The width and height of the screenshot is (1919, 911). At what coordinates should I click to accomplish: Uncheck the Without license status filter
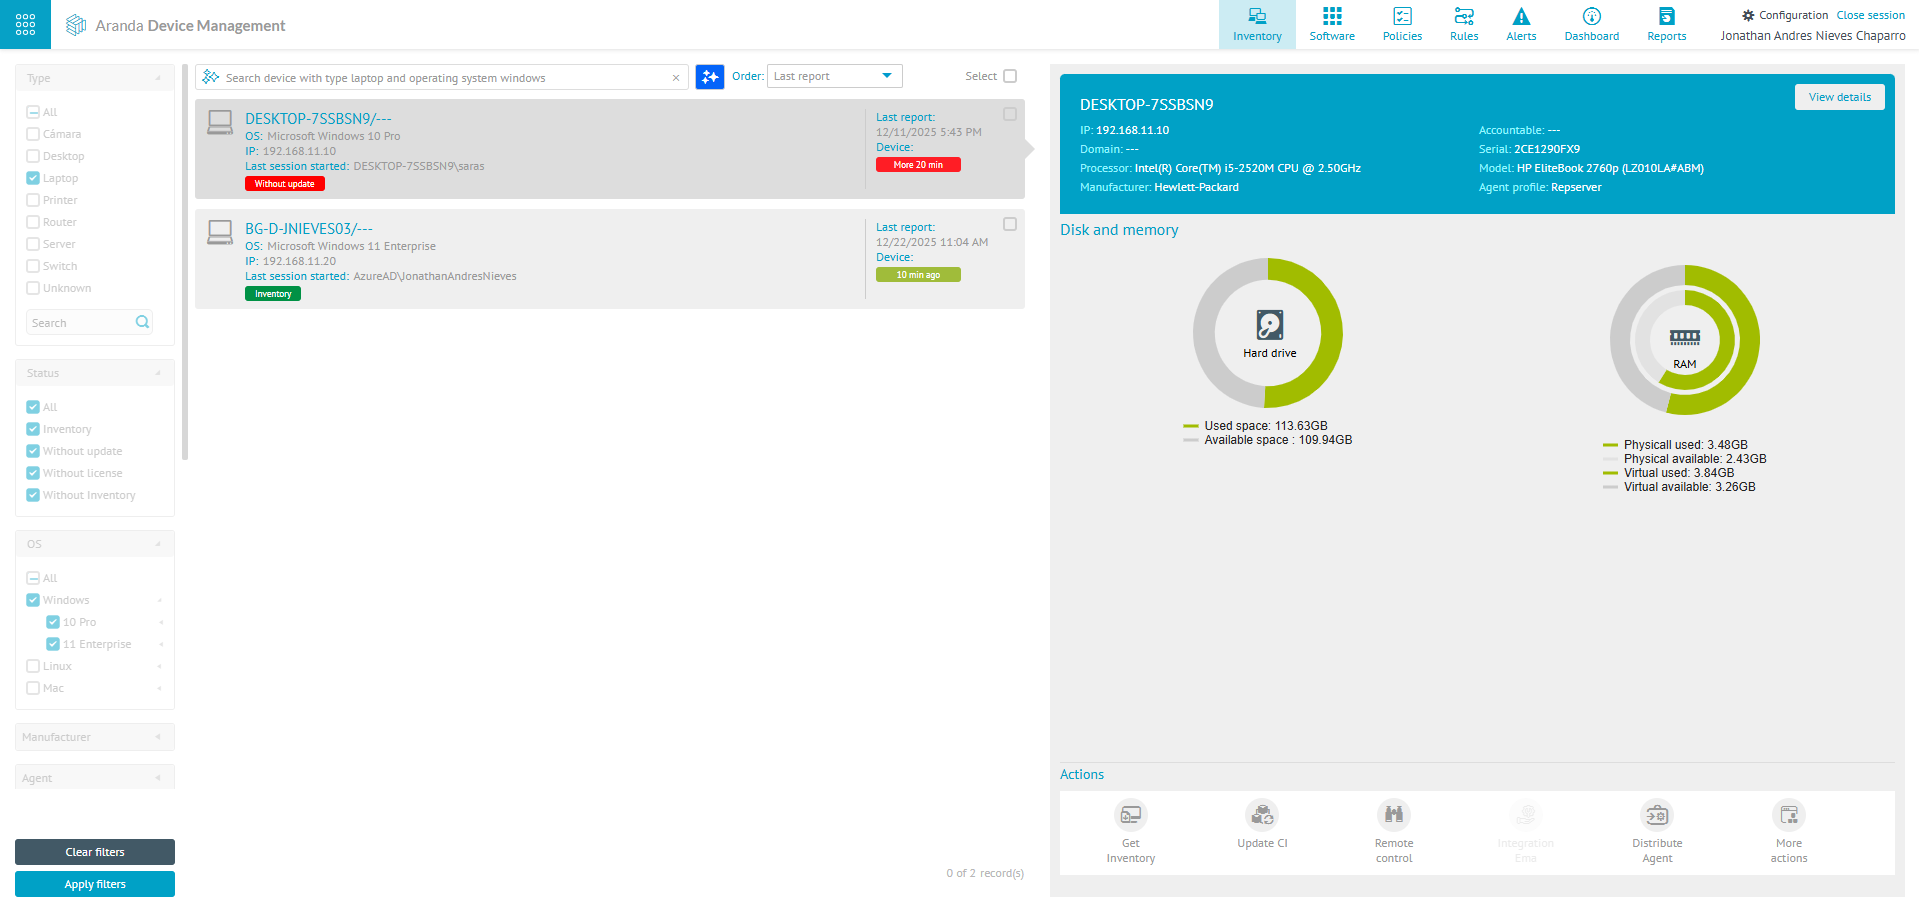tap(33, 473)
